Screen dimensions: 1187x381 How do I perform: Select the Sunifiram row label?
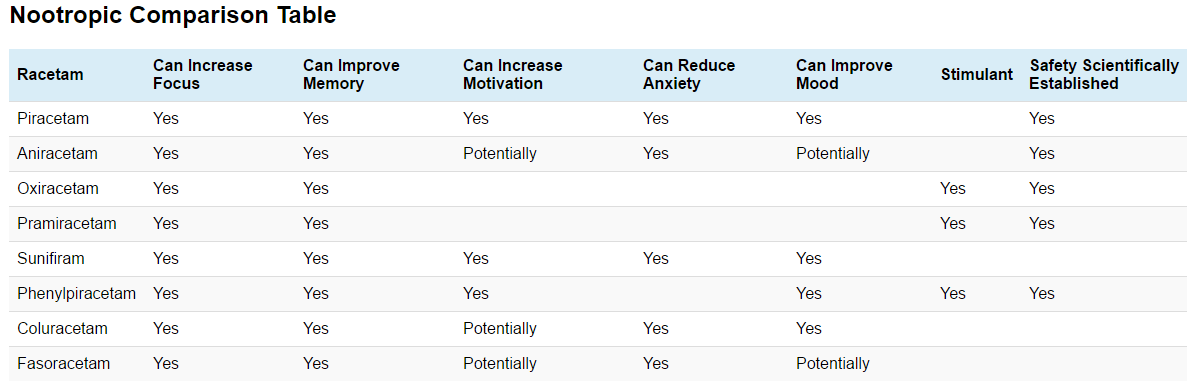click(51, 258)
